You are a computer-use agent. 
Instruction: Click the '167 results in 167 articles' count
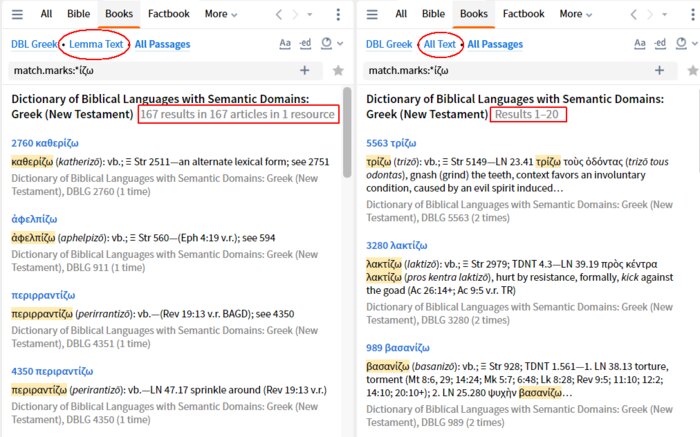coord(238,114)
